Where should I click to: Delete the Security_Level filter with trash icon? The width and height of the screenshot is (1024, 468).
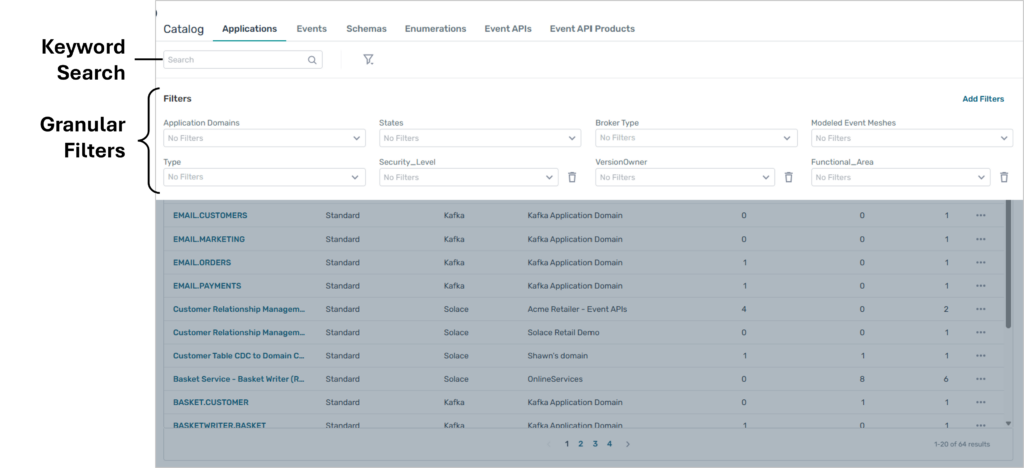(572, 177)
